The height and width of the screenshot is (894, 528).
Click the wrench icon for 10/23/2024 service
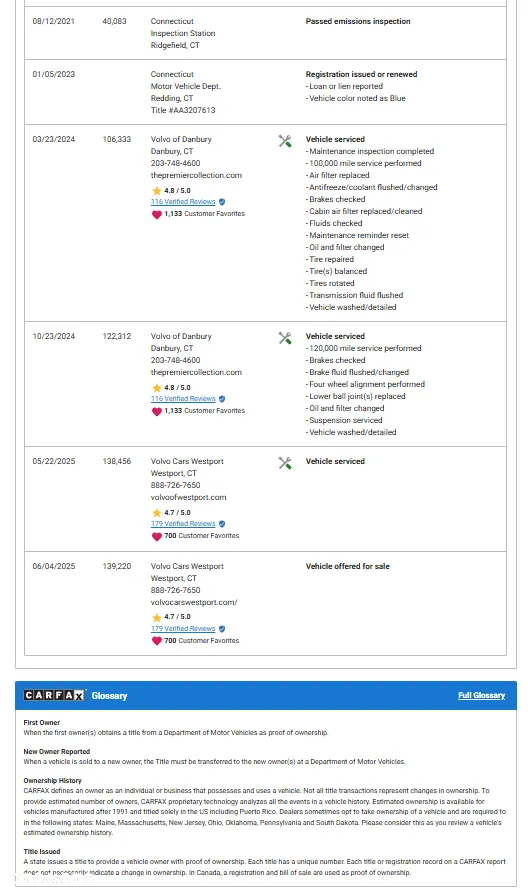pyautogui.click(x=285, y=338)
